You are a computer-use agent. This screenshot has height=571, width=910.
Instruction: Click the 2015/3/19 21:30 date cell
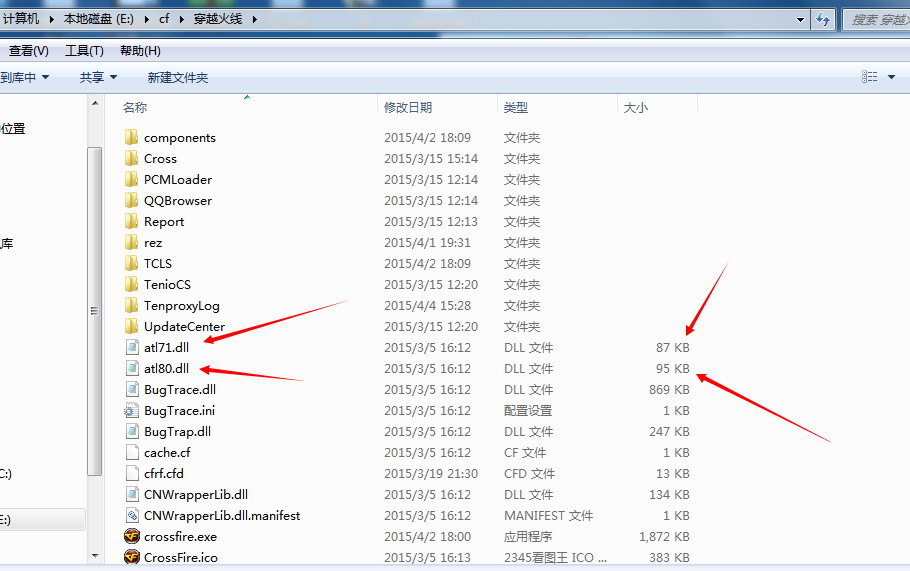[431, 474]
